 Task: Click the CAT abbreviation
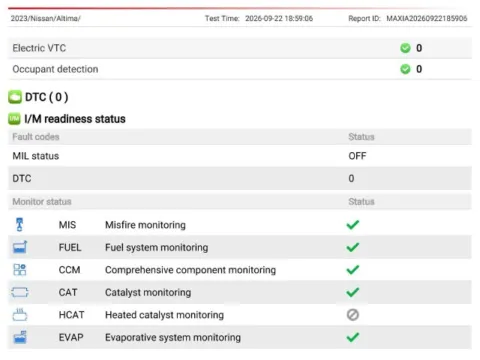click(68, 292)
